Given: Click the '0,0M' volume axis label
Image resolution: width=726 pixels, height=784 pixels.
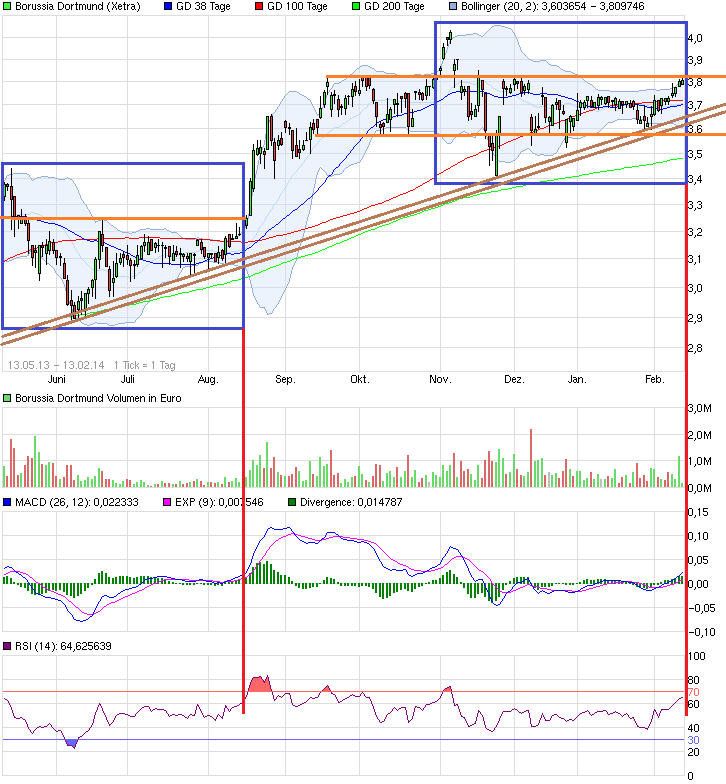Looking at the screenshot, I should pyautogui.click(x=700, y=488).
